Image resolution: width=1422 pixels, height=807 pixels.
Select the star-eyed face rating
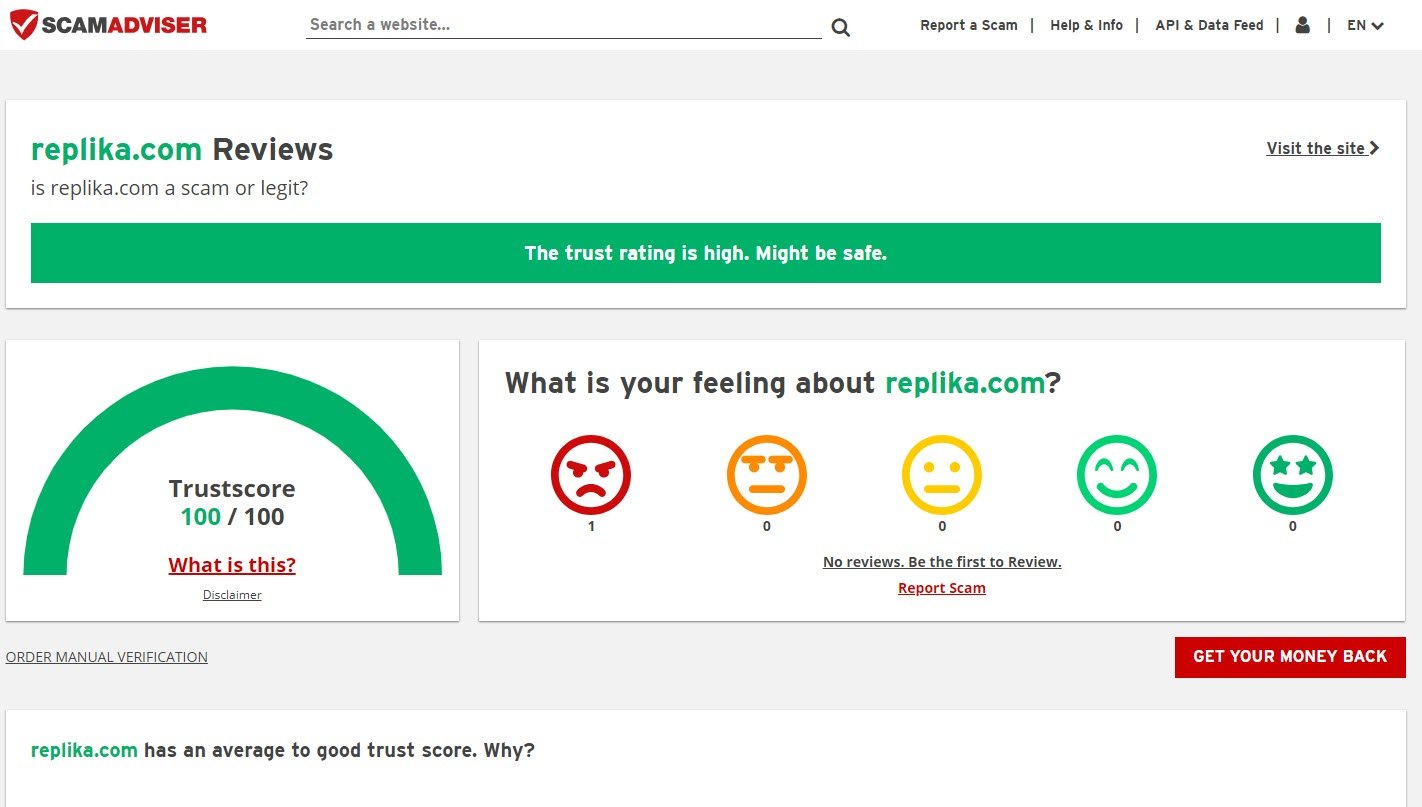(x=1292, y=475)
